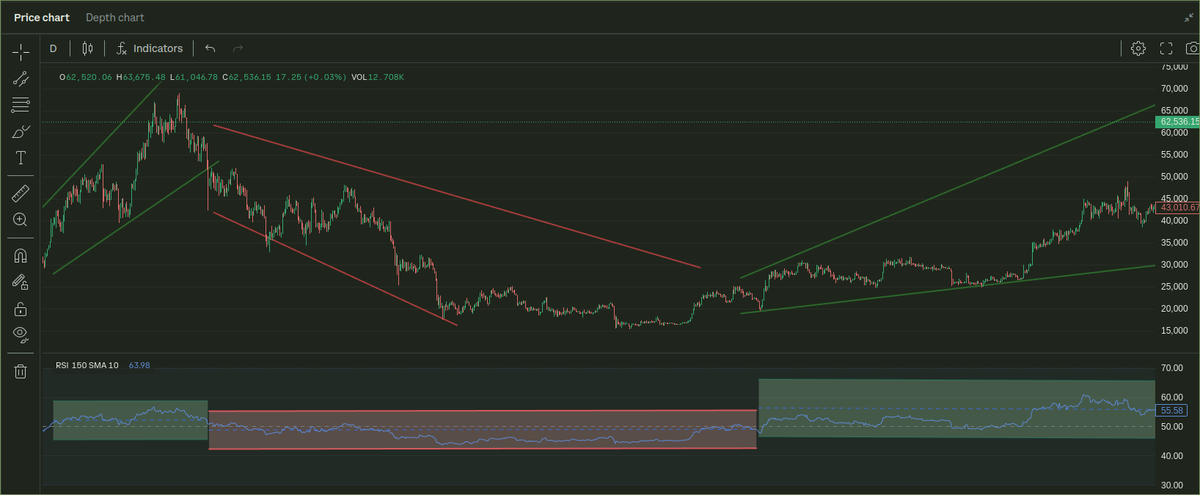Click the close value C62,536.15

(x=249, y=77)
